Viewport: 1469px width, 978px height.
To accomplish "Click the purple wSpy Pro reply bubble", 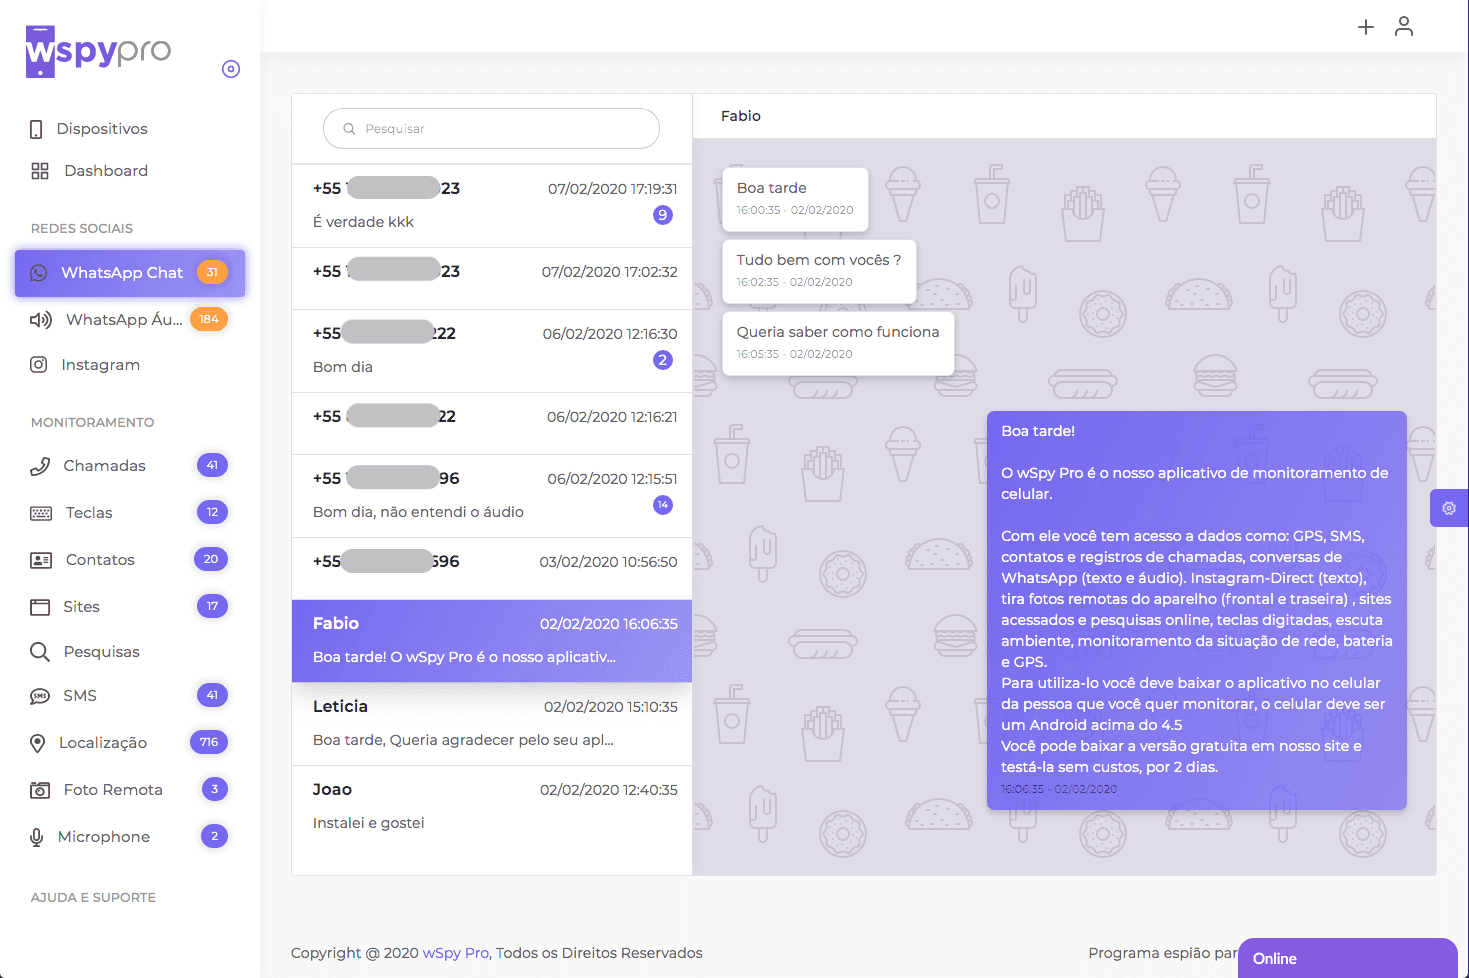I will (x=1197, y=610).
